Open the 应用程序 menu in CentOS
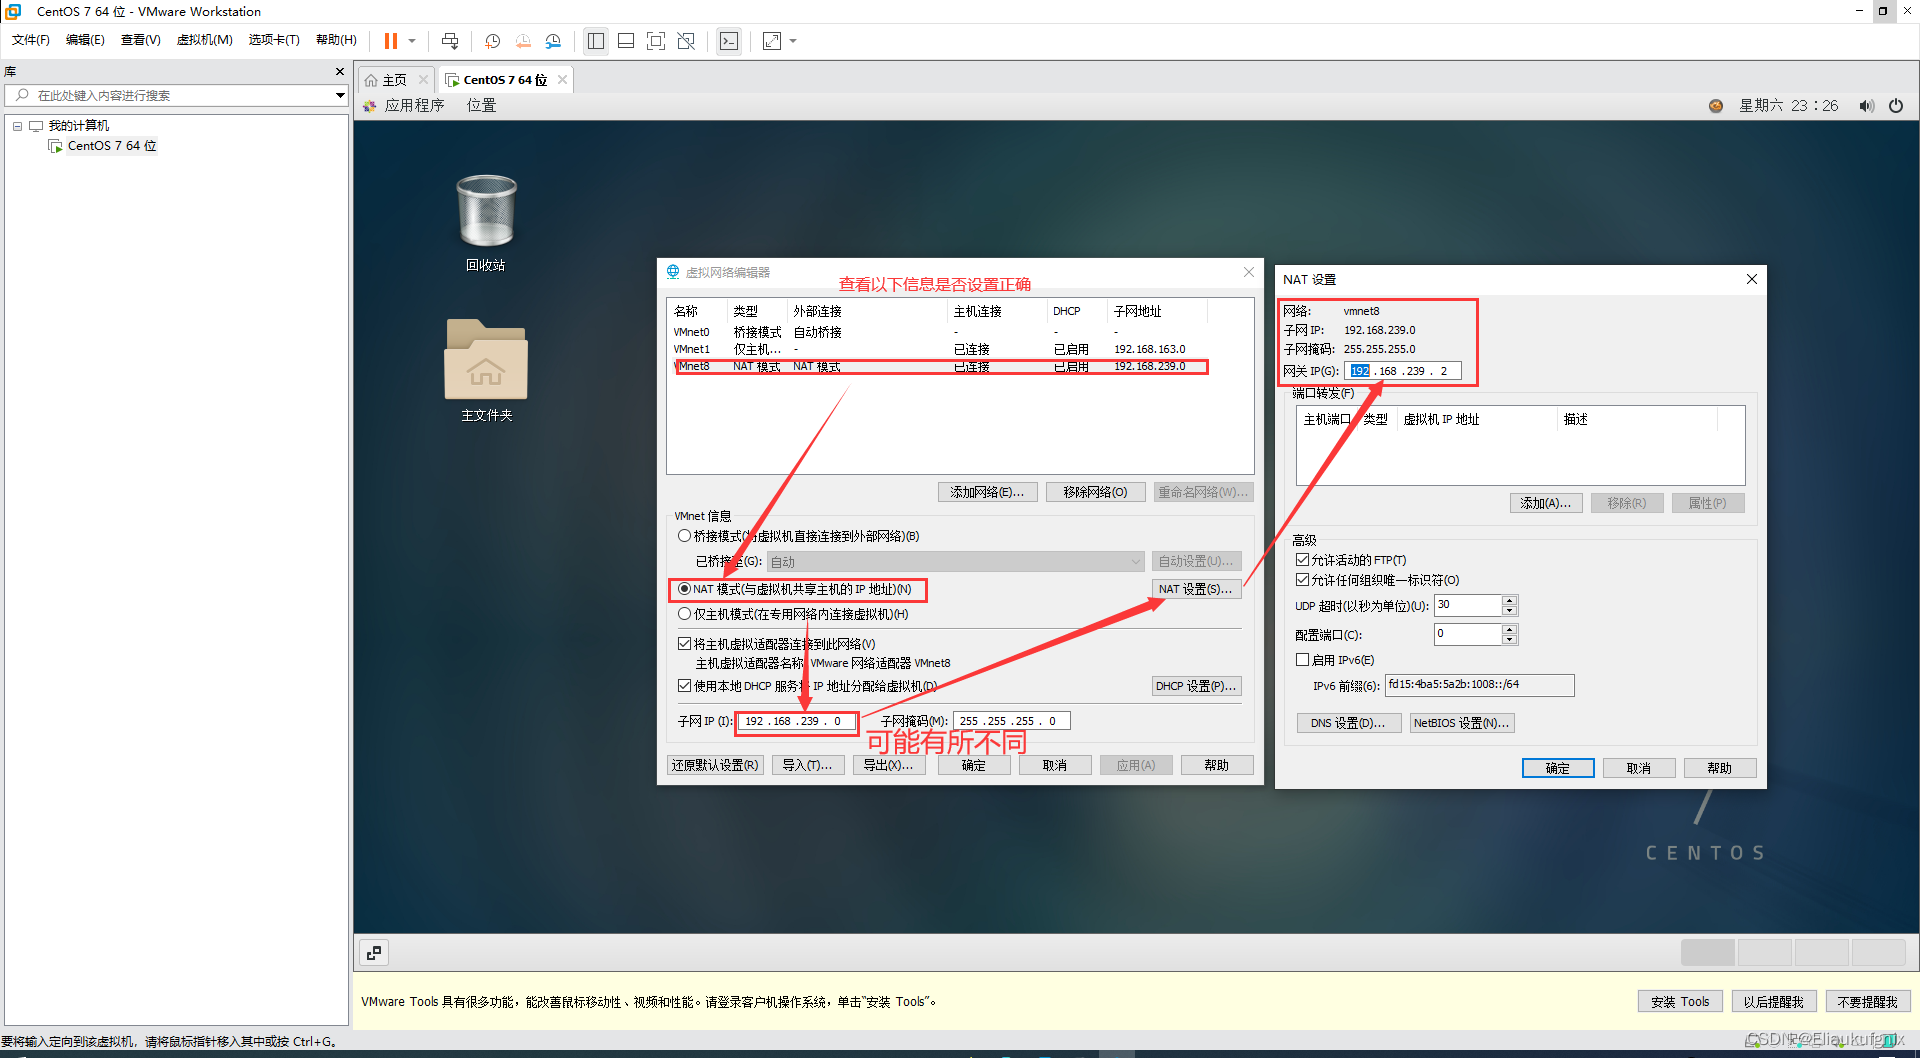The image size is (1920, 1058). tap(414, 106)
